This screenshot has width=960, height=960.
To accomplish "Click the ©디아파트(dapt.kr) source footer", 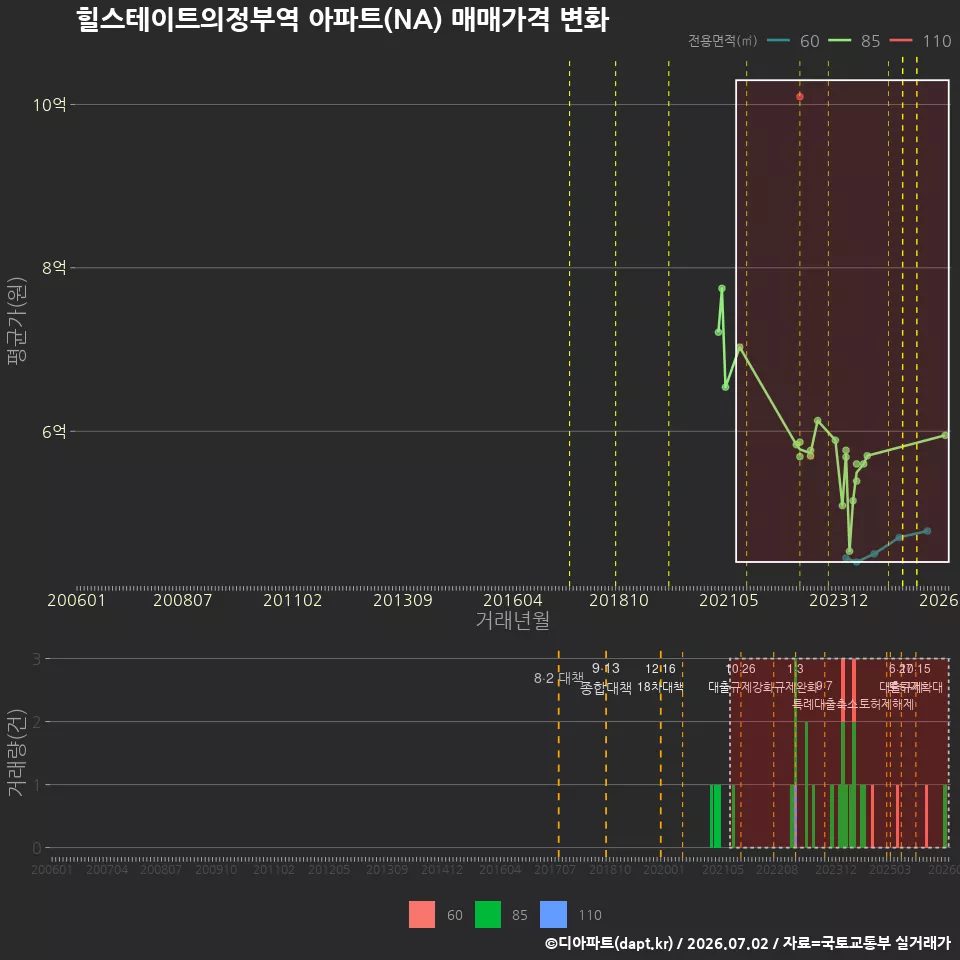I will (748, 943).
